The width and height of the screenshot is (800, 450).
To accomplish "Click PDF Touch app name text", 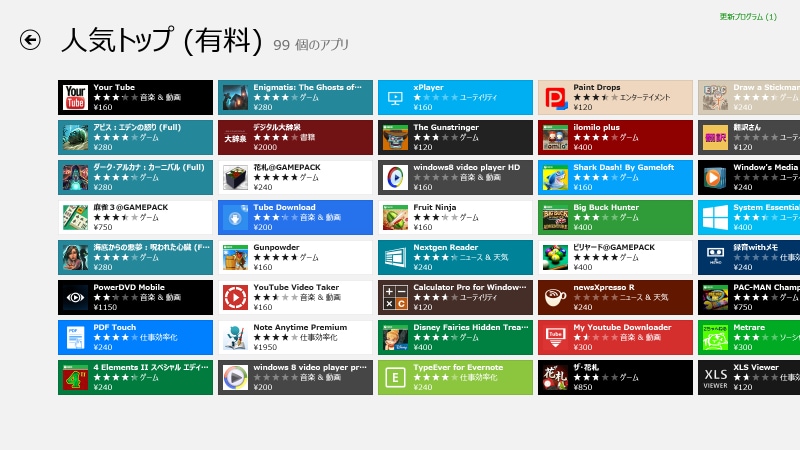I will (x=114, y=327).
